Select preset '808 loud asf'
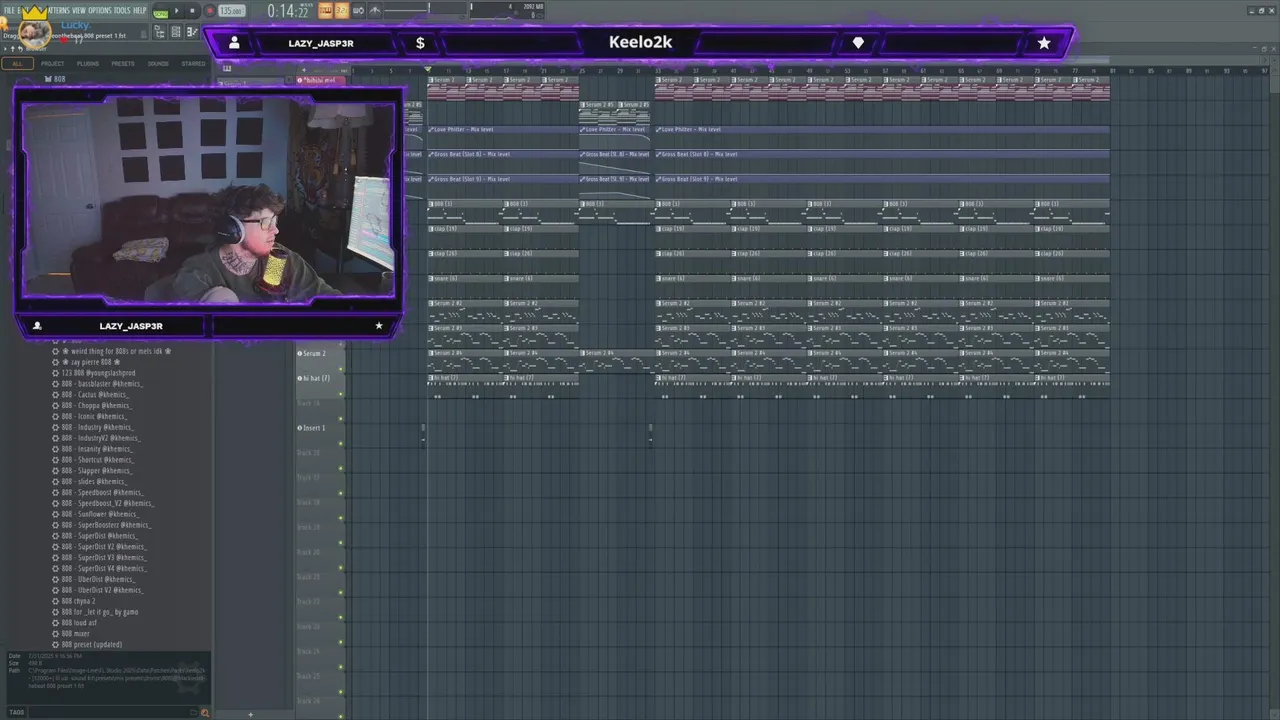1280x720 pixels. pyautogui.click(x=79, y=622)
